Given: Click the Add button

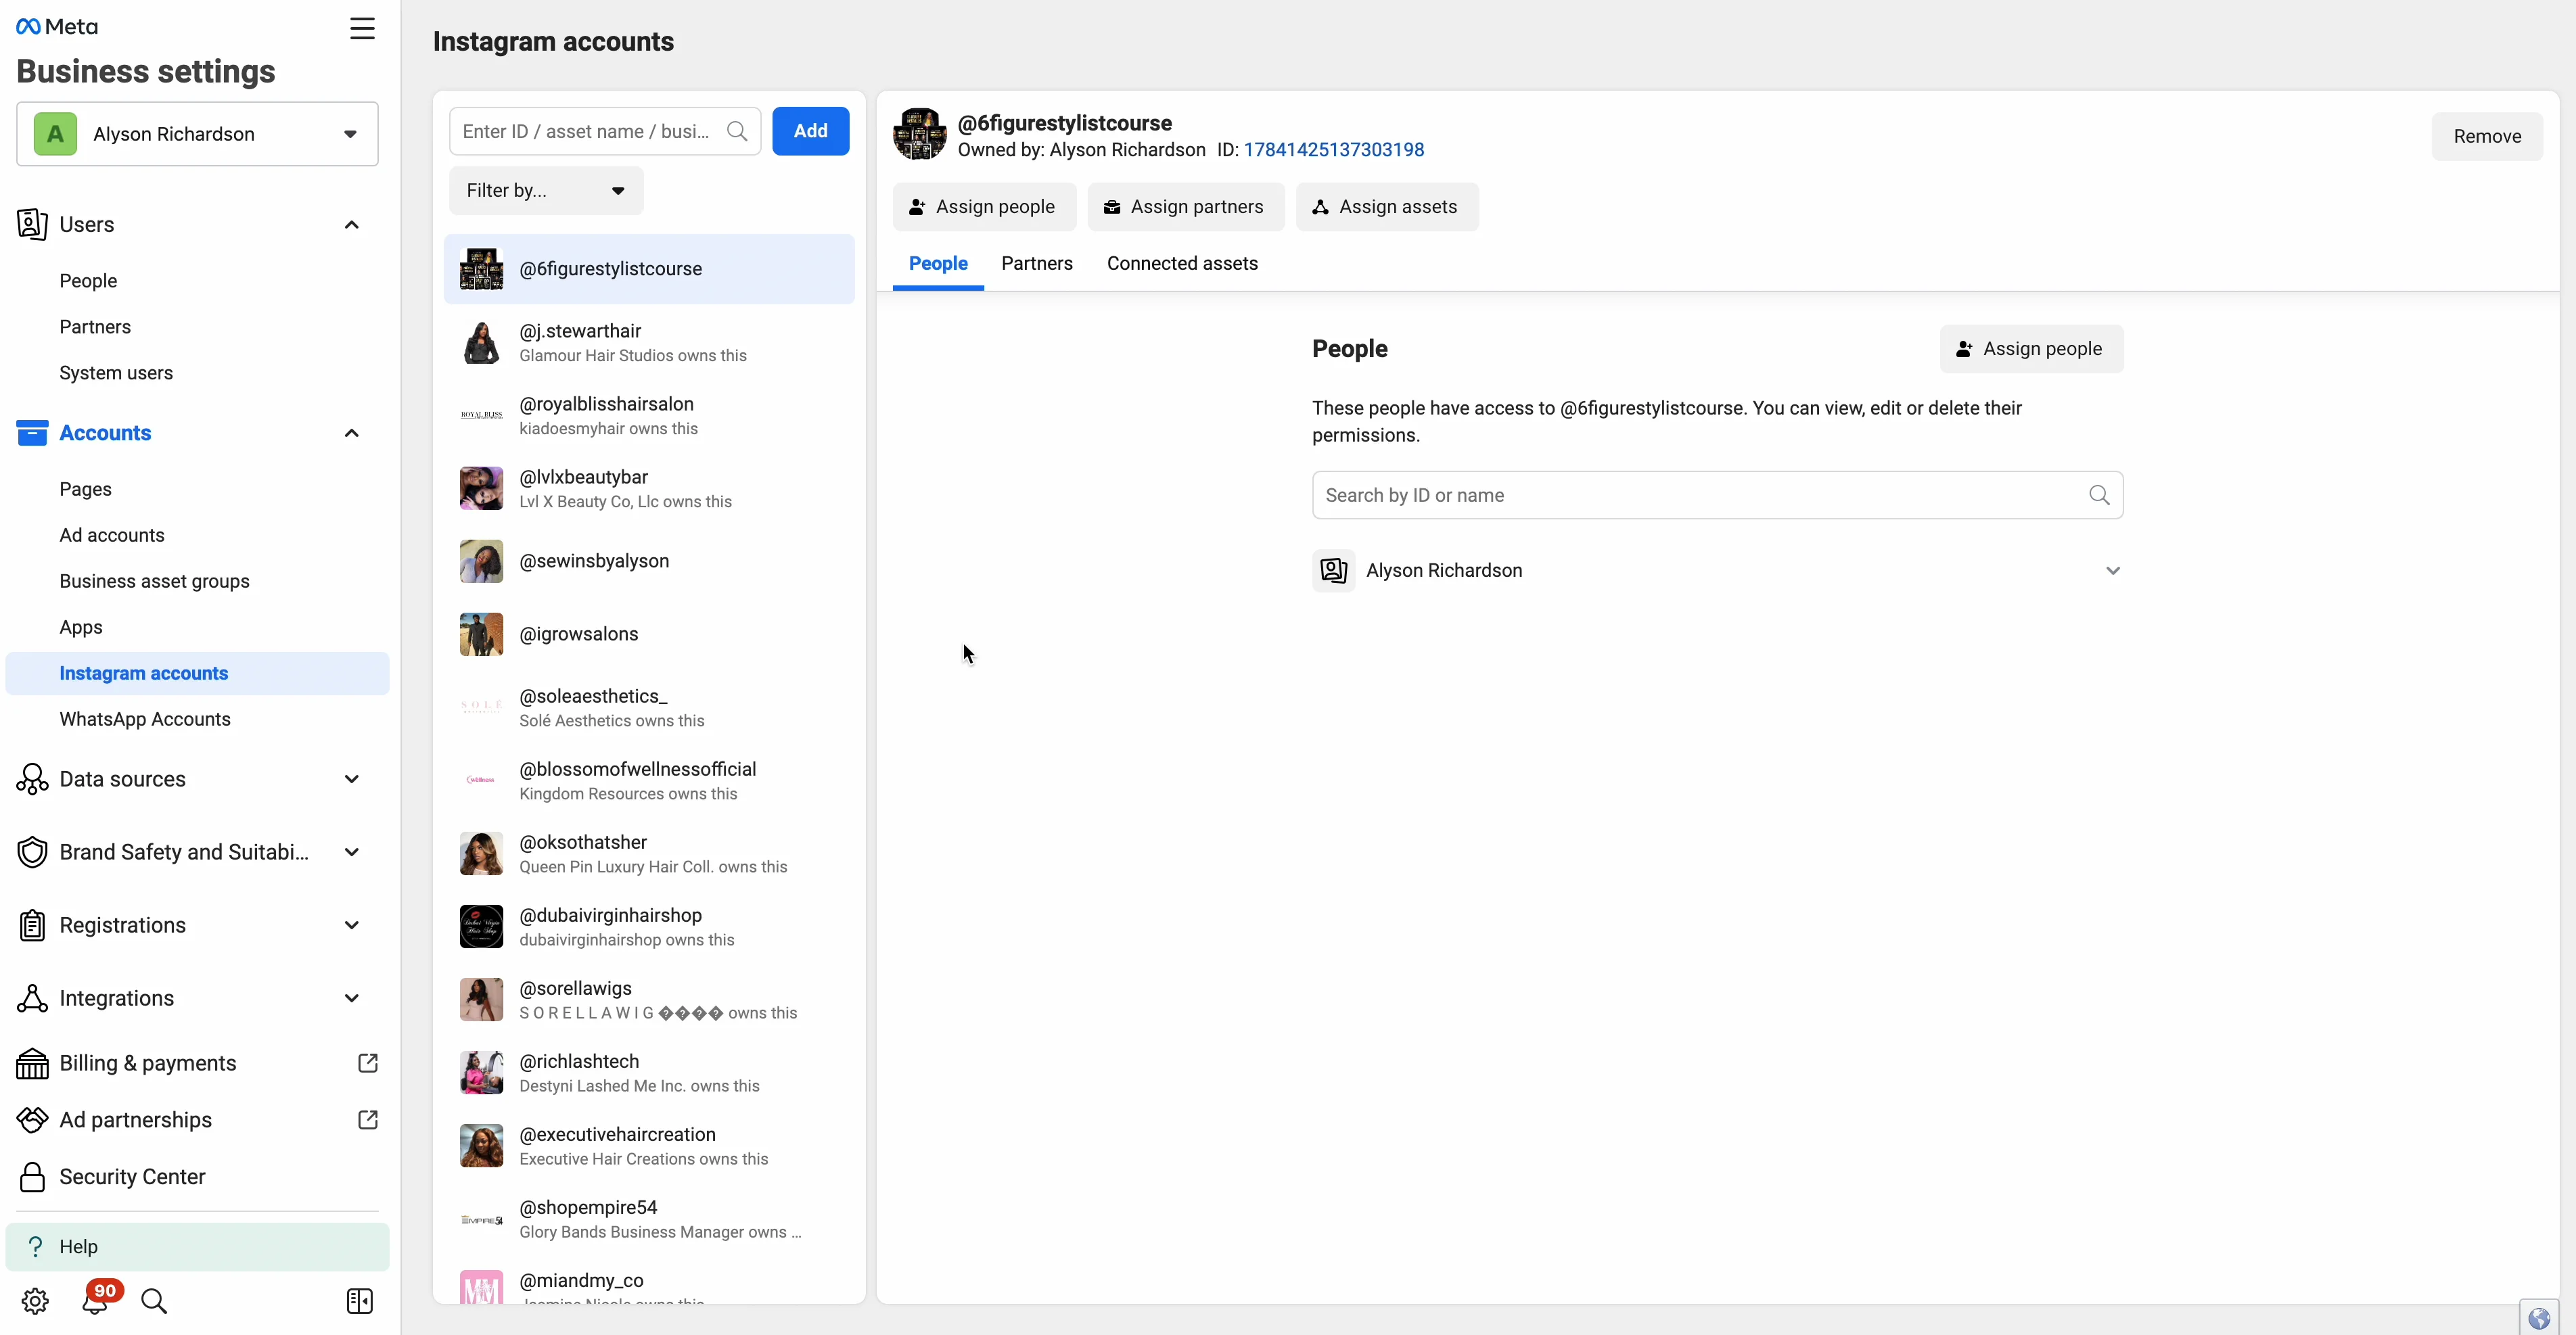Looking at the screenshot, I should pyautogui.click(x=810, y=131).
